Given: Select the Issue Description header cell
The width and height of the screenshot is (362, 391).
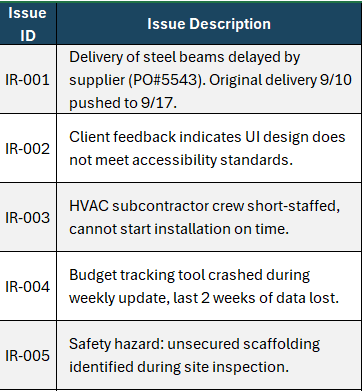Looking at the screenshot, I should coord(209,24).
